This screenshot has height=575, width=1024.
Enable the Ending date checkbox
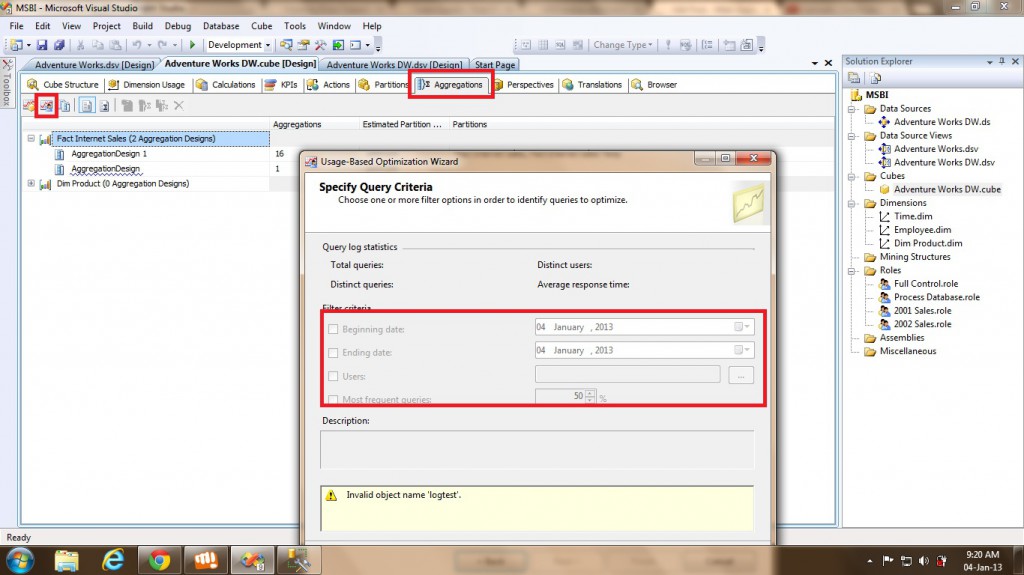(333, 352)
